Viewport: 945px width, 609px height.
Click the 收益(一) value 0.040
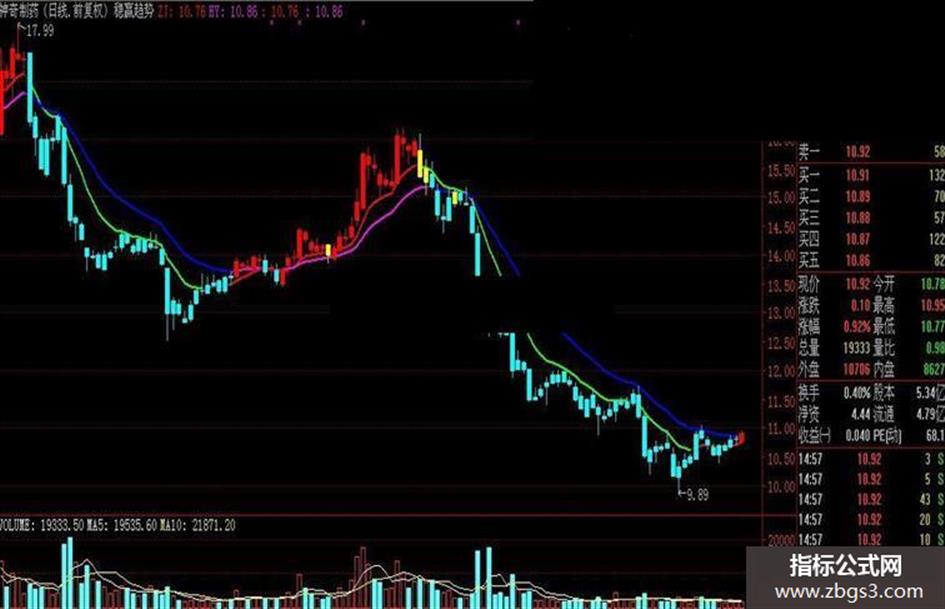pos(858,435)
